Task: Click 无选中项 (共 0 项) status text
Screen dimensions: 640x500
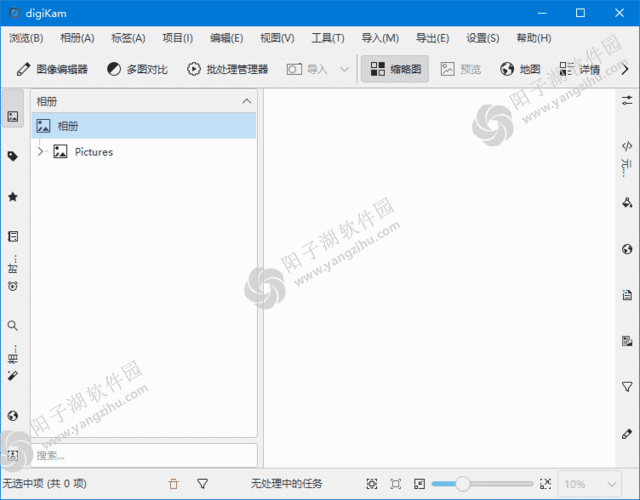Action: pos(44,484)
